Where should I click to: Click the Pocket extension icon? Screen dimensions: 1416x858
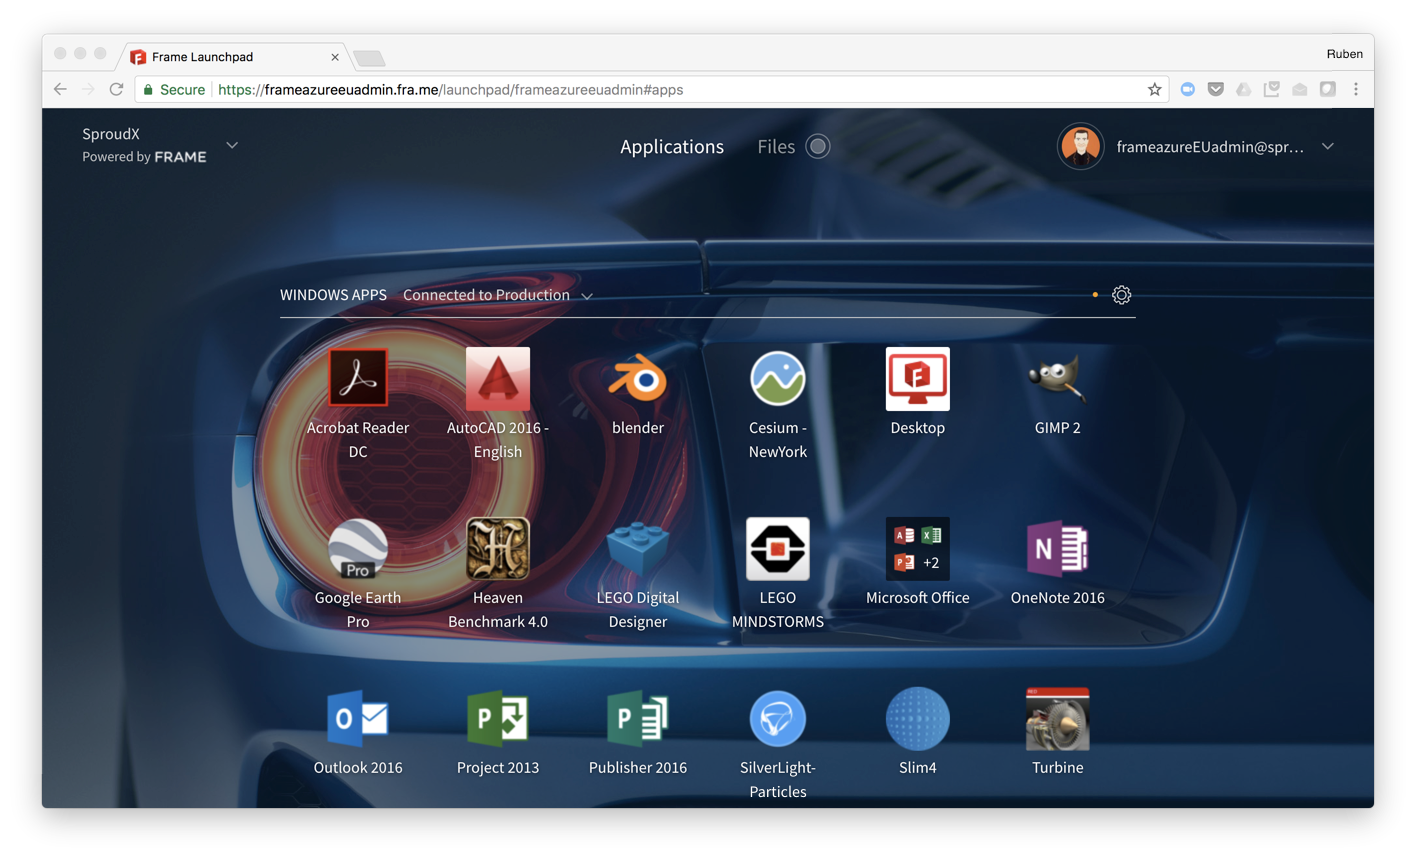click(x=1216, y=90)
